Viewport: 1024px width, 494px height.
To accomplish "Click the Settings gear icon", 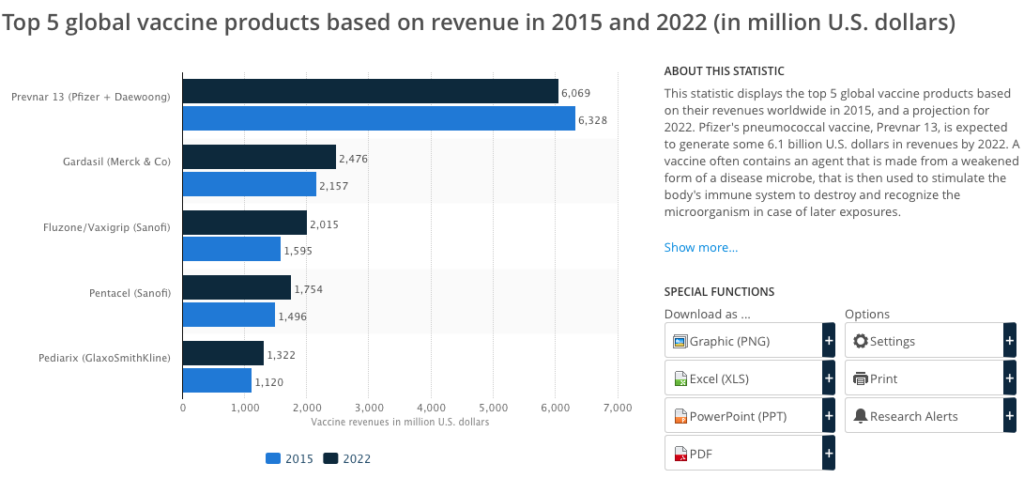I will point(861,341).
